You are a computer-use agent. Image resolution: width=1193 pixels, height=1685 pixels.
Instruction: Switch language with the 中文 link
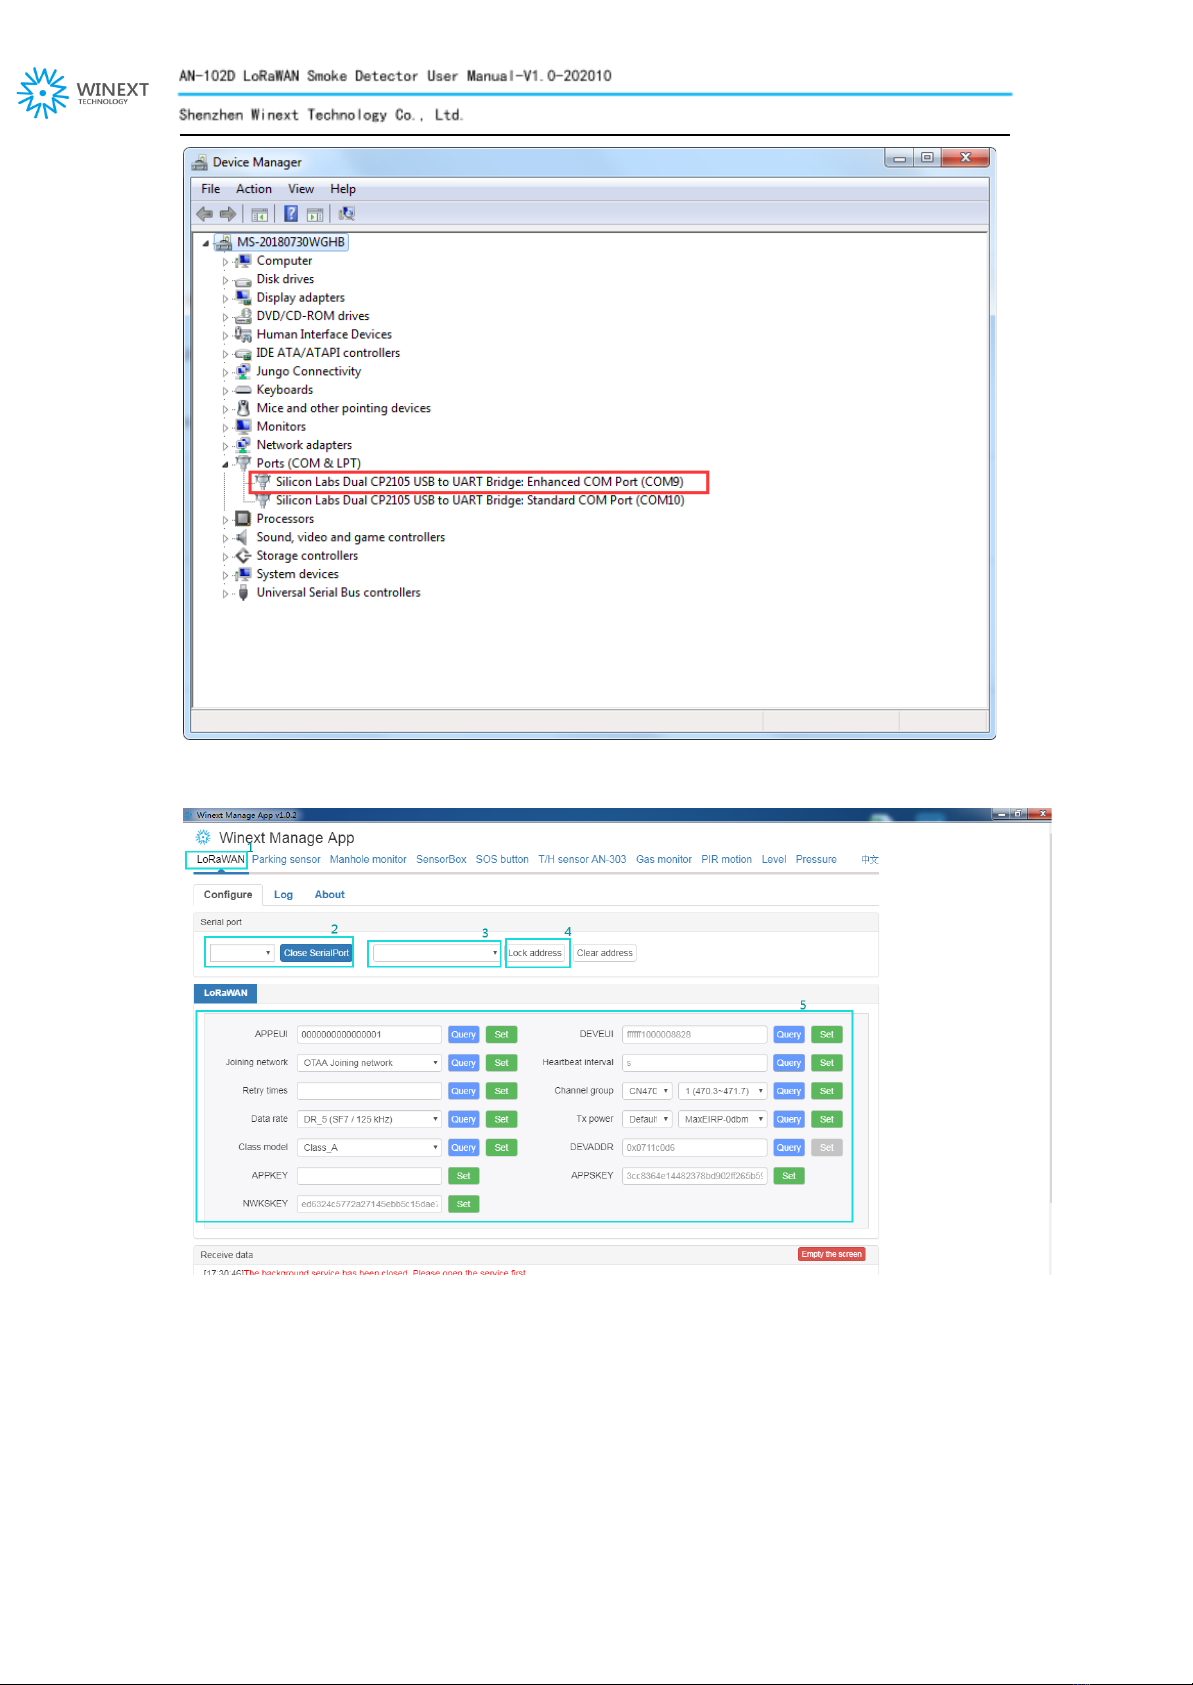pyautogui.click(x=870, y=859)
